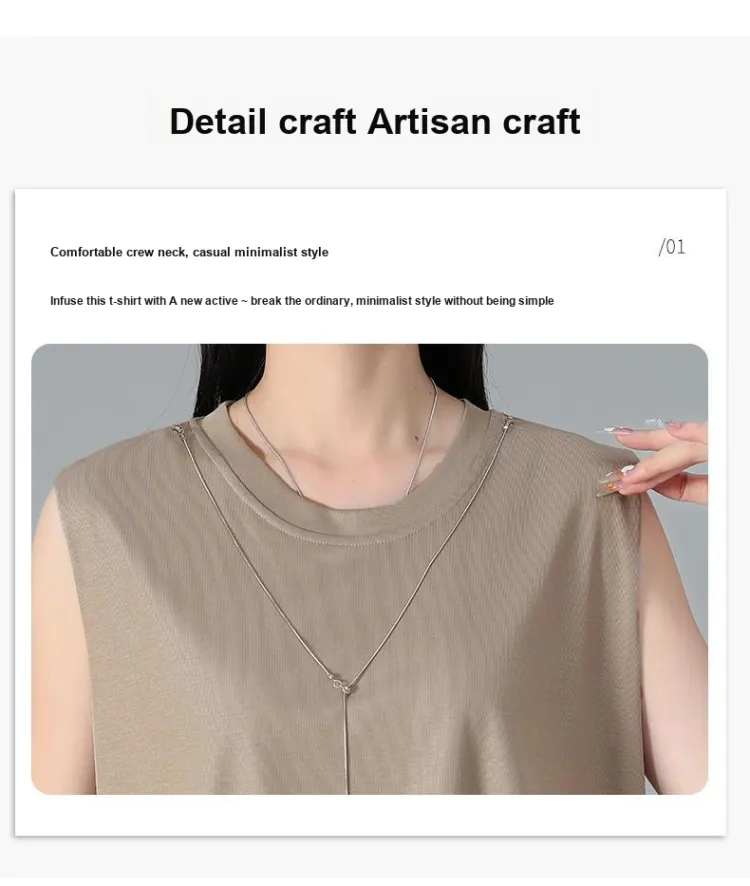Click the blank white card area below the photo
Screen dimensions: 750x886
click(x=370, y=815)
